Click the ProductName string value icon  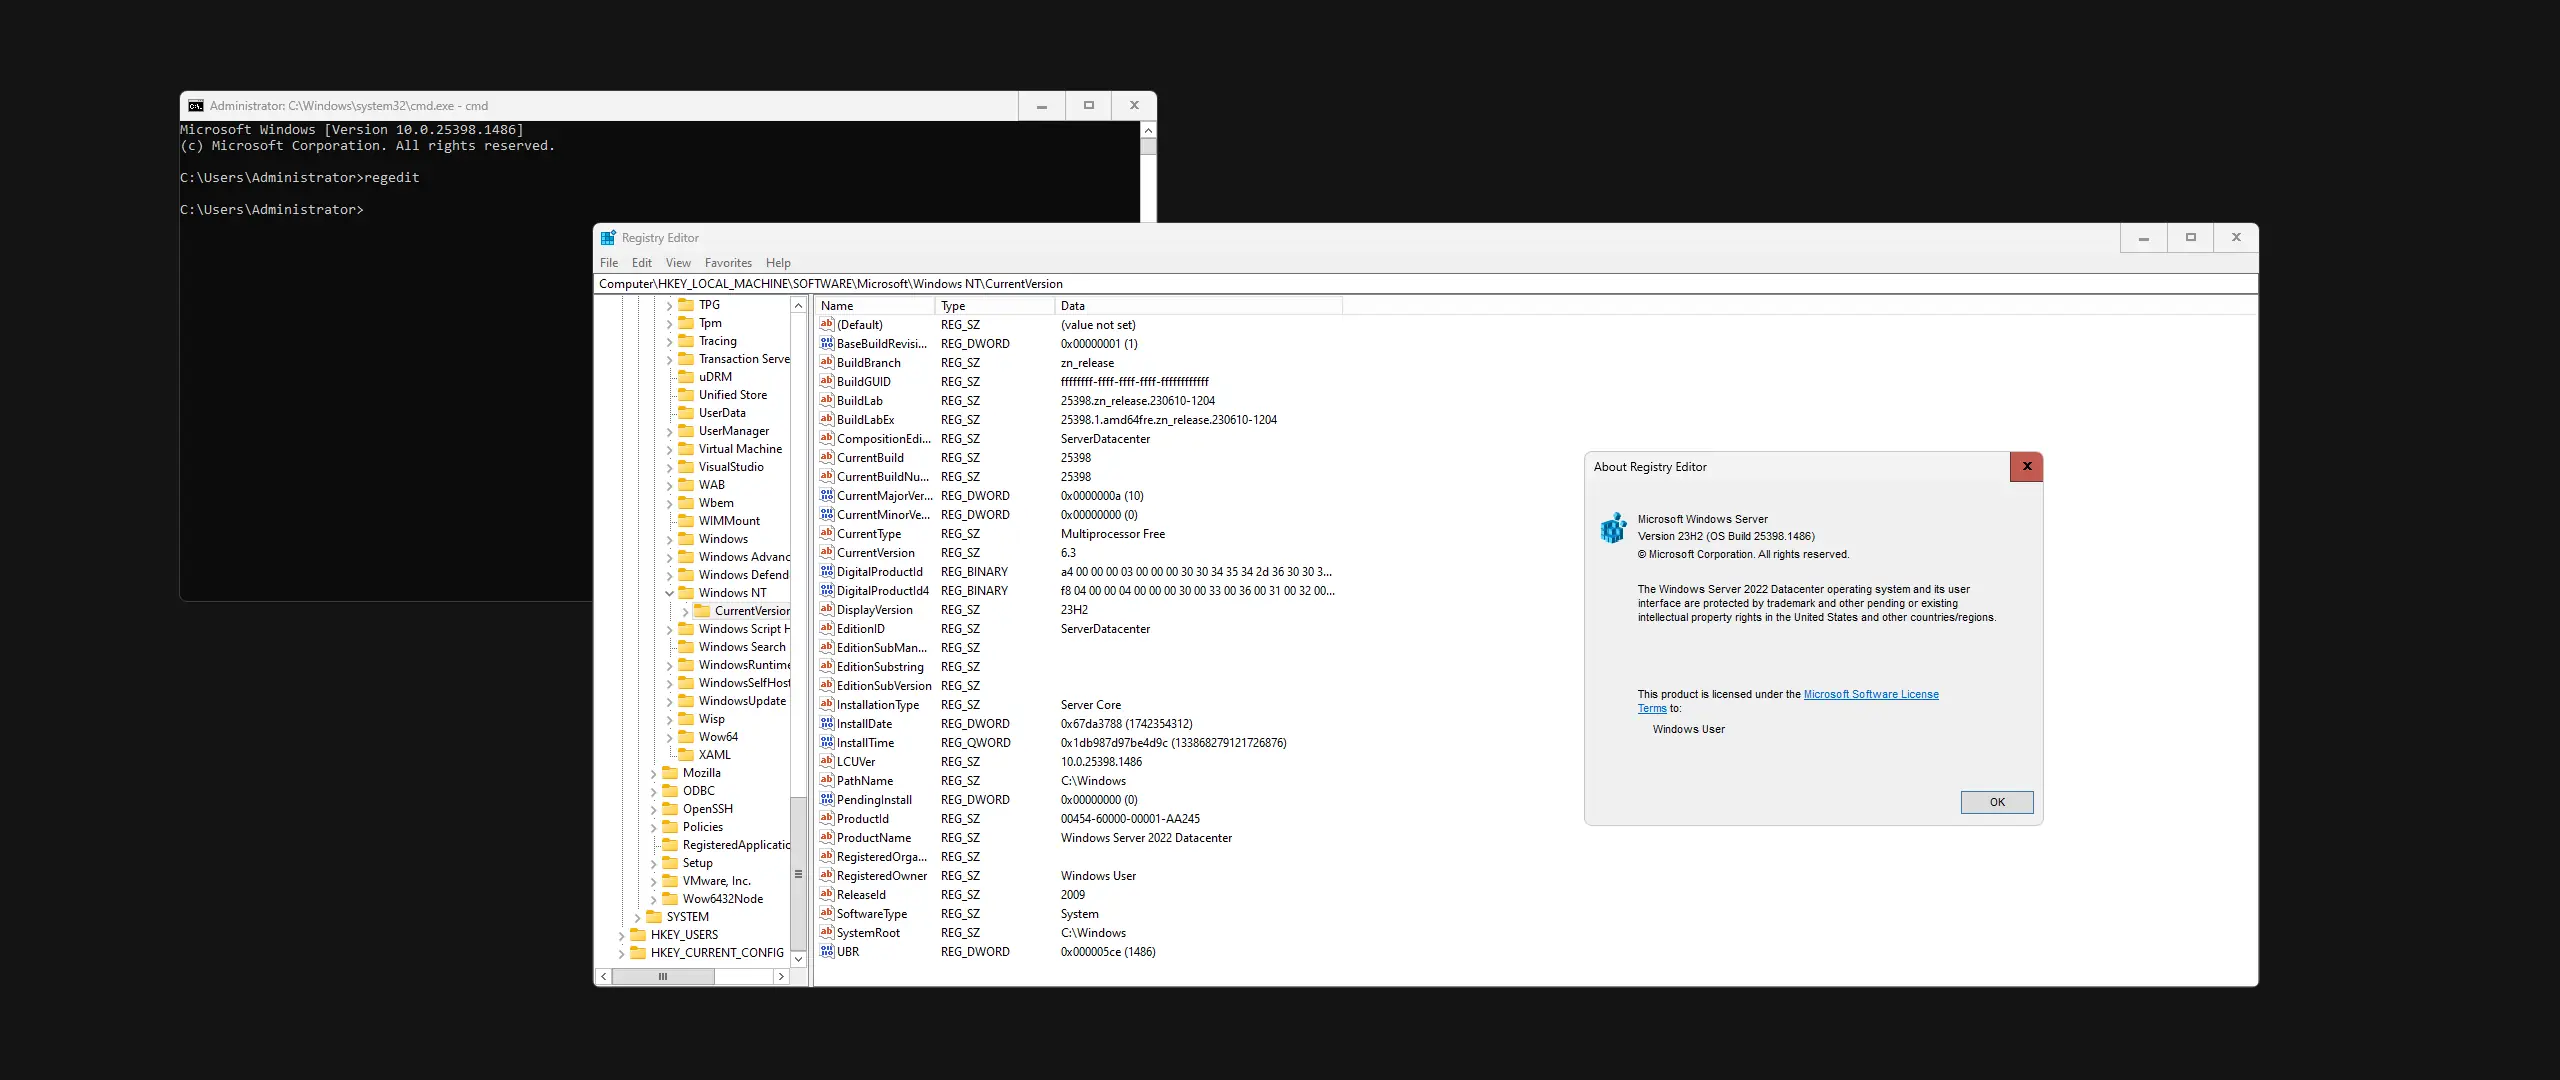(826, 838)
